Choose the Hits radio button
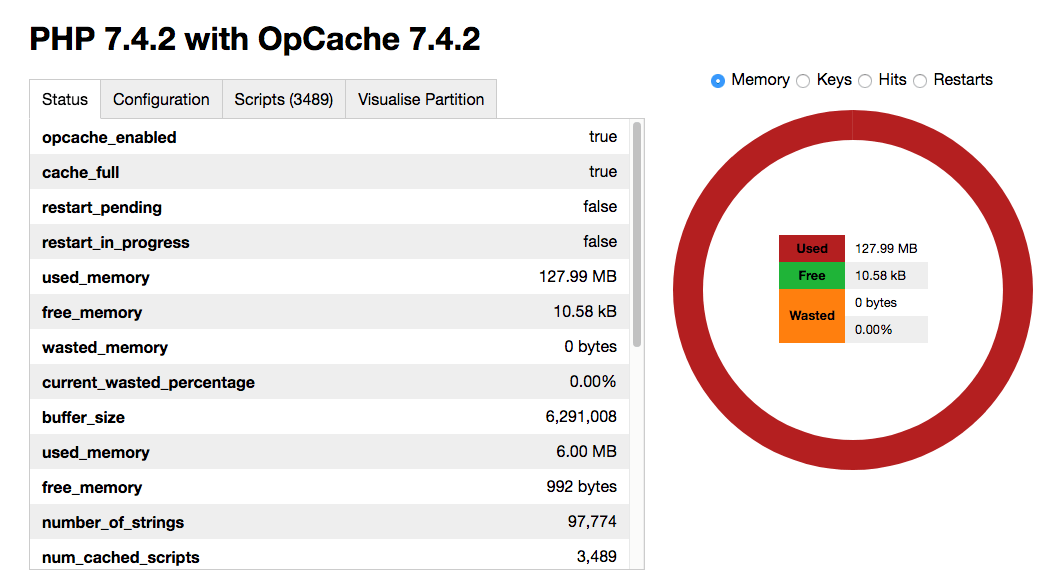The image size is (1062, 582). pos(864,80)
